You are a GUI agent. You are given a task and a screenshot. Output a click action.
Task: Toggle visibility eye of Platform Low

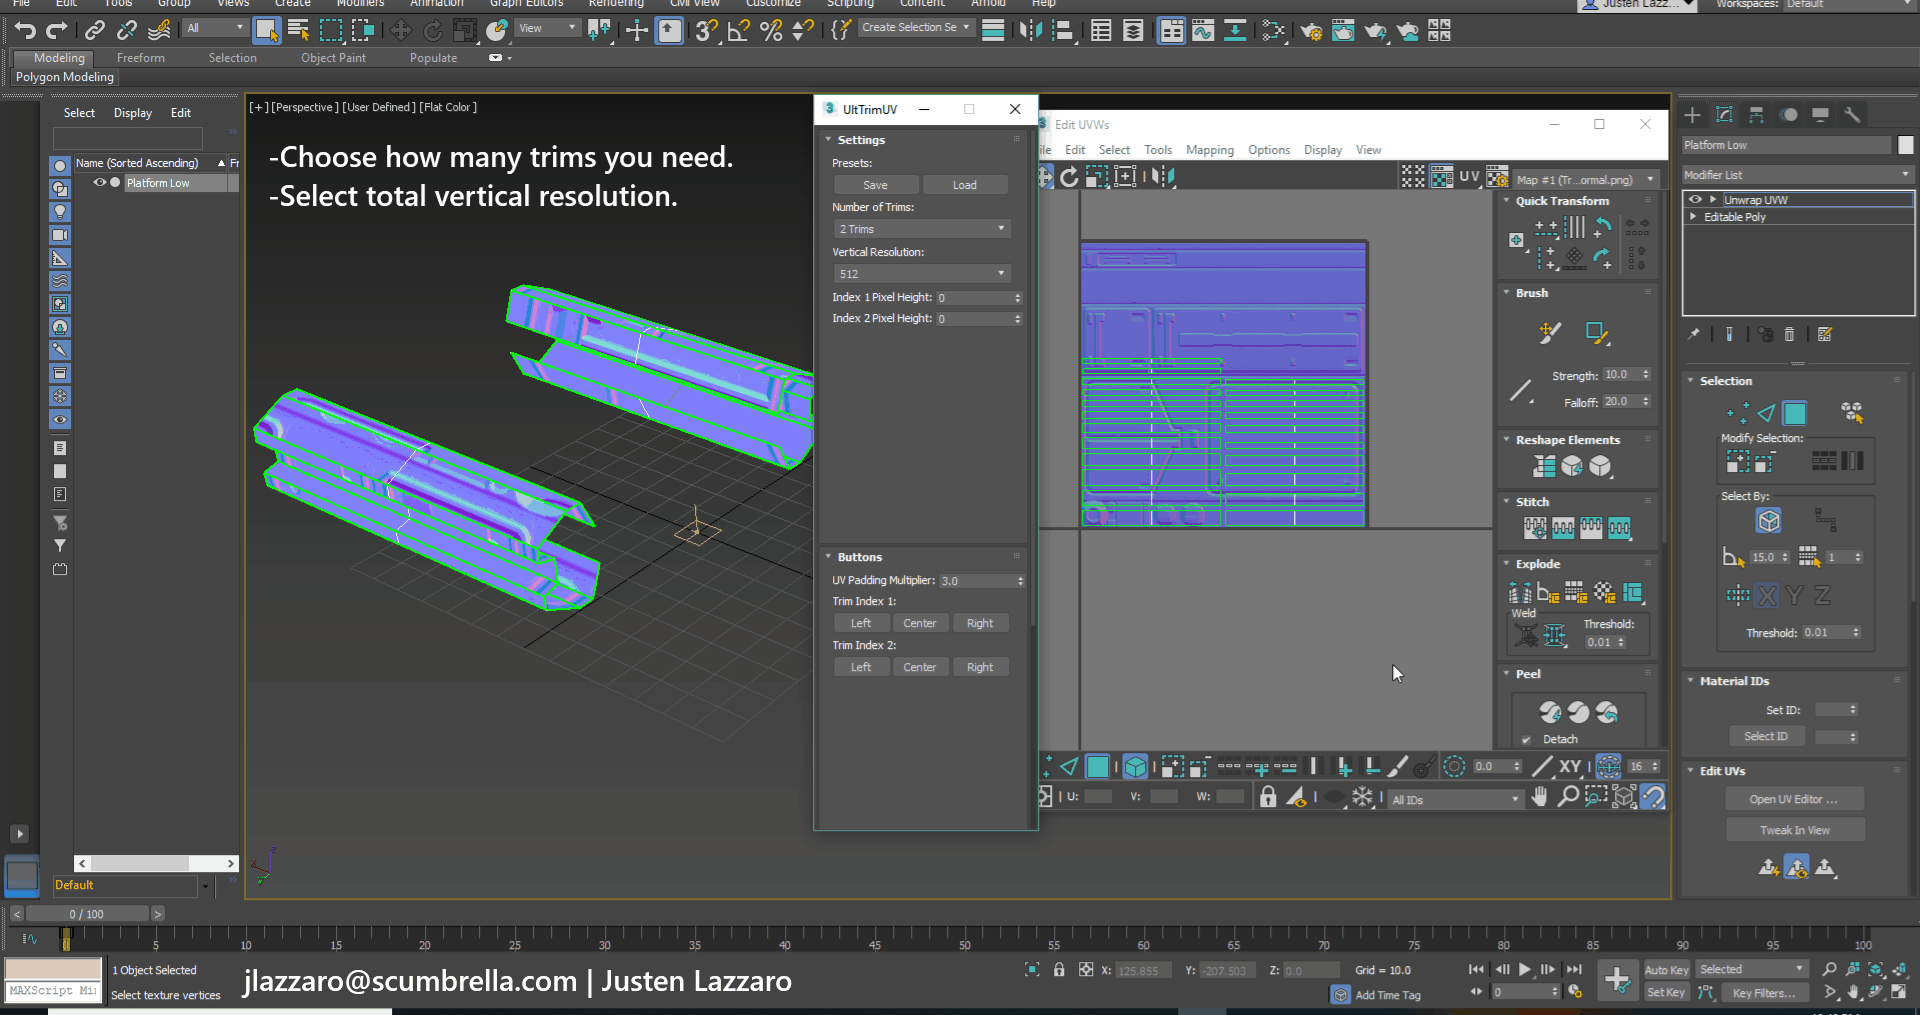pos(99,183)
